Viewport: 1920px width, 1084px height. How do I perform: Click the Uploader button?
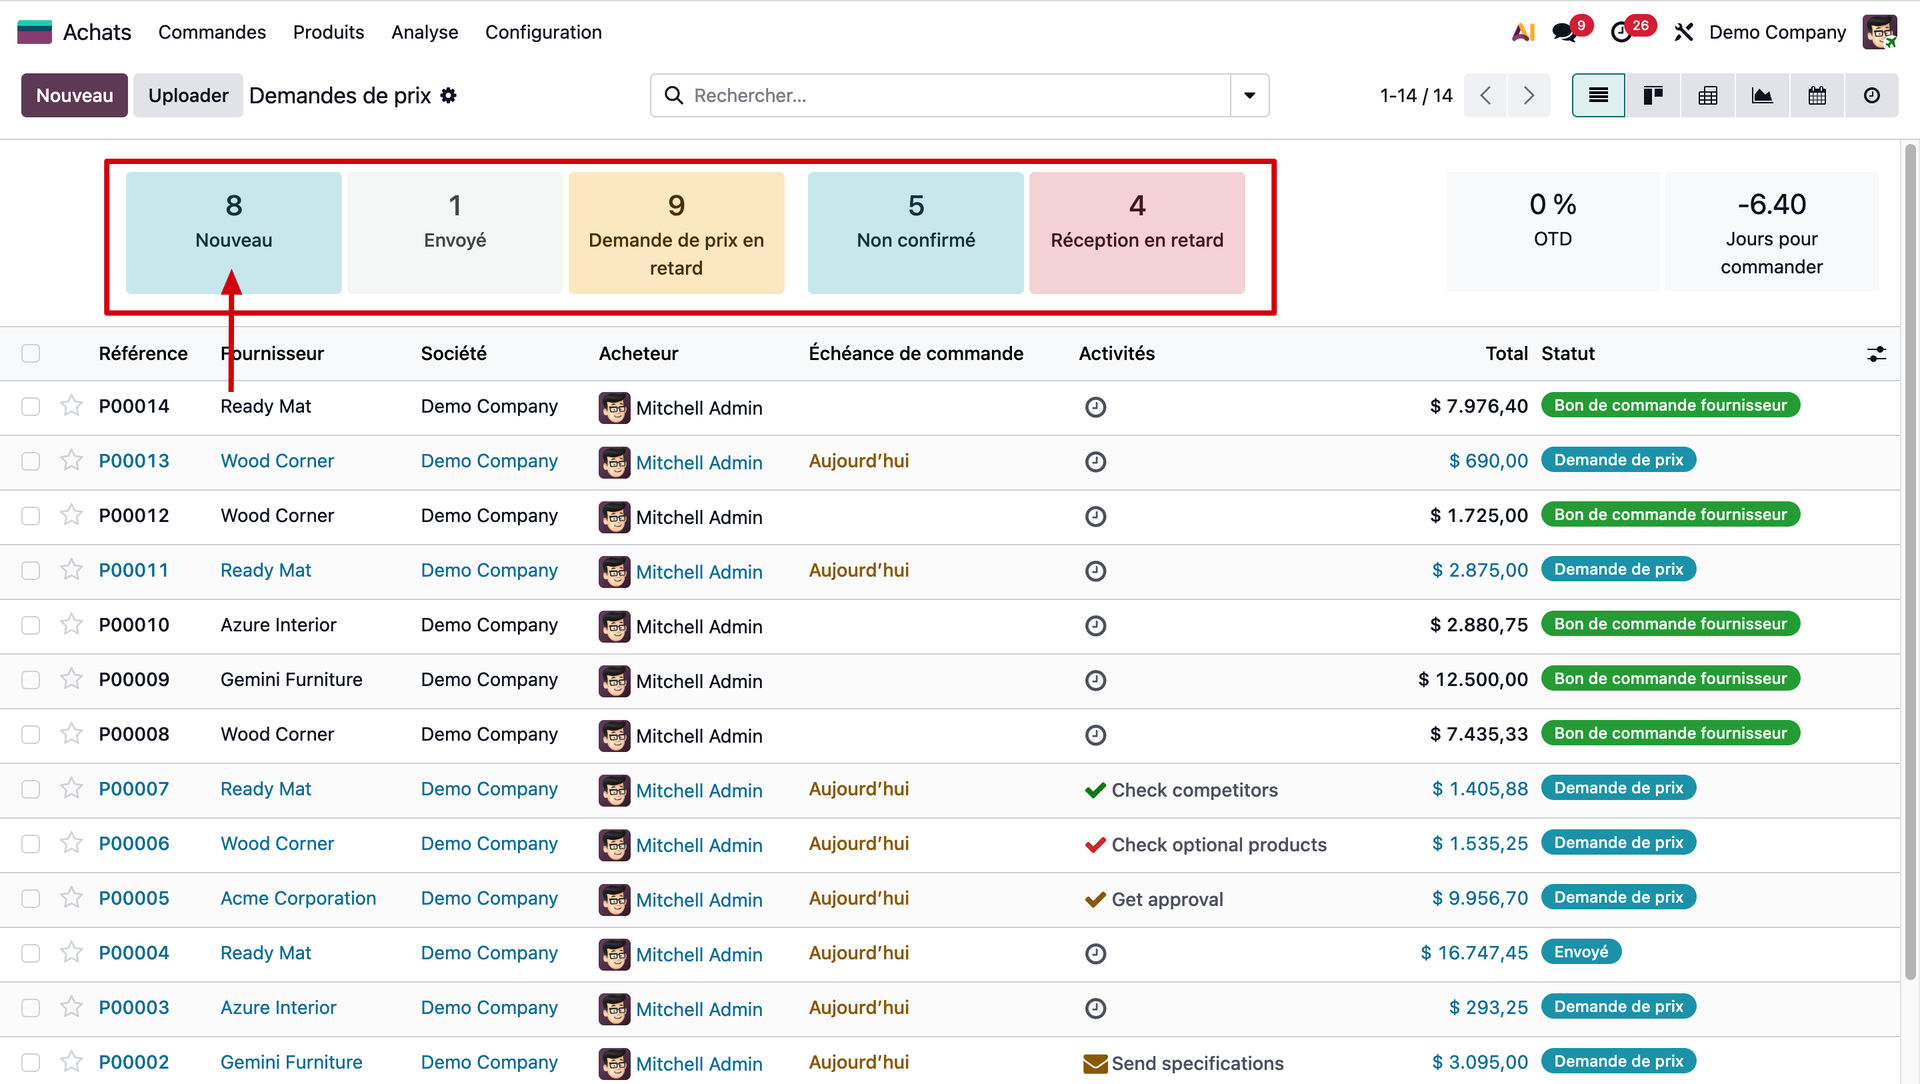188,95
